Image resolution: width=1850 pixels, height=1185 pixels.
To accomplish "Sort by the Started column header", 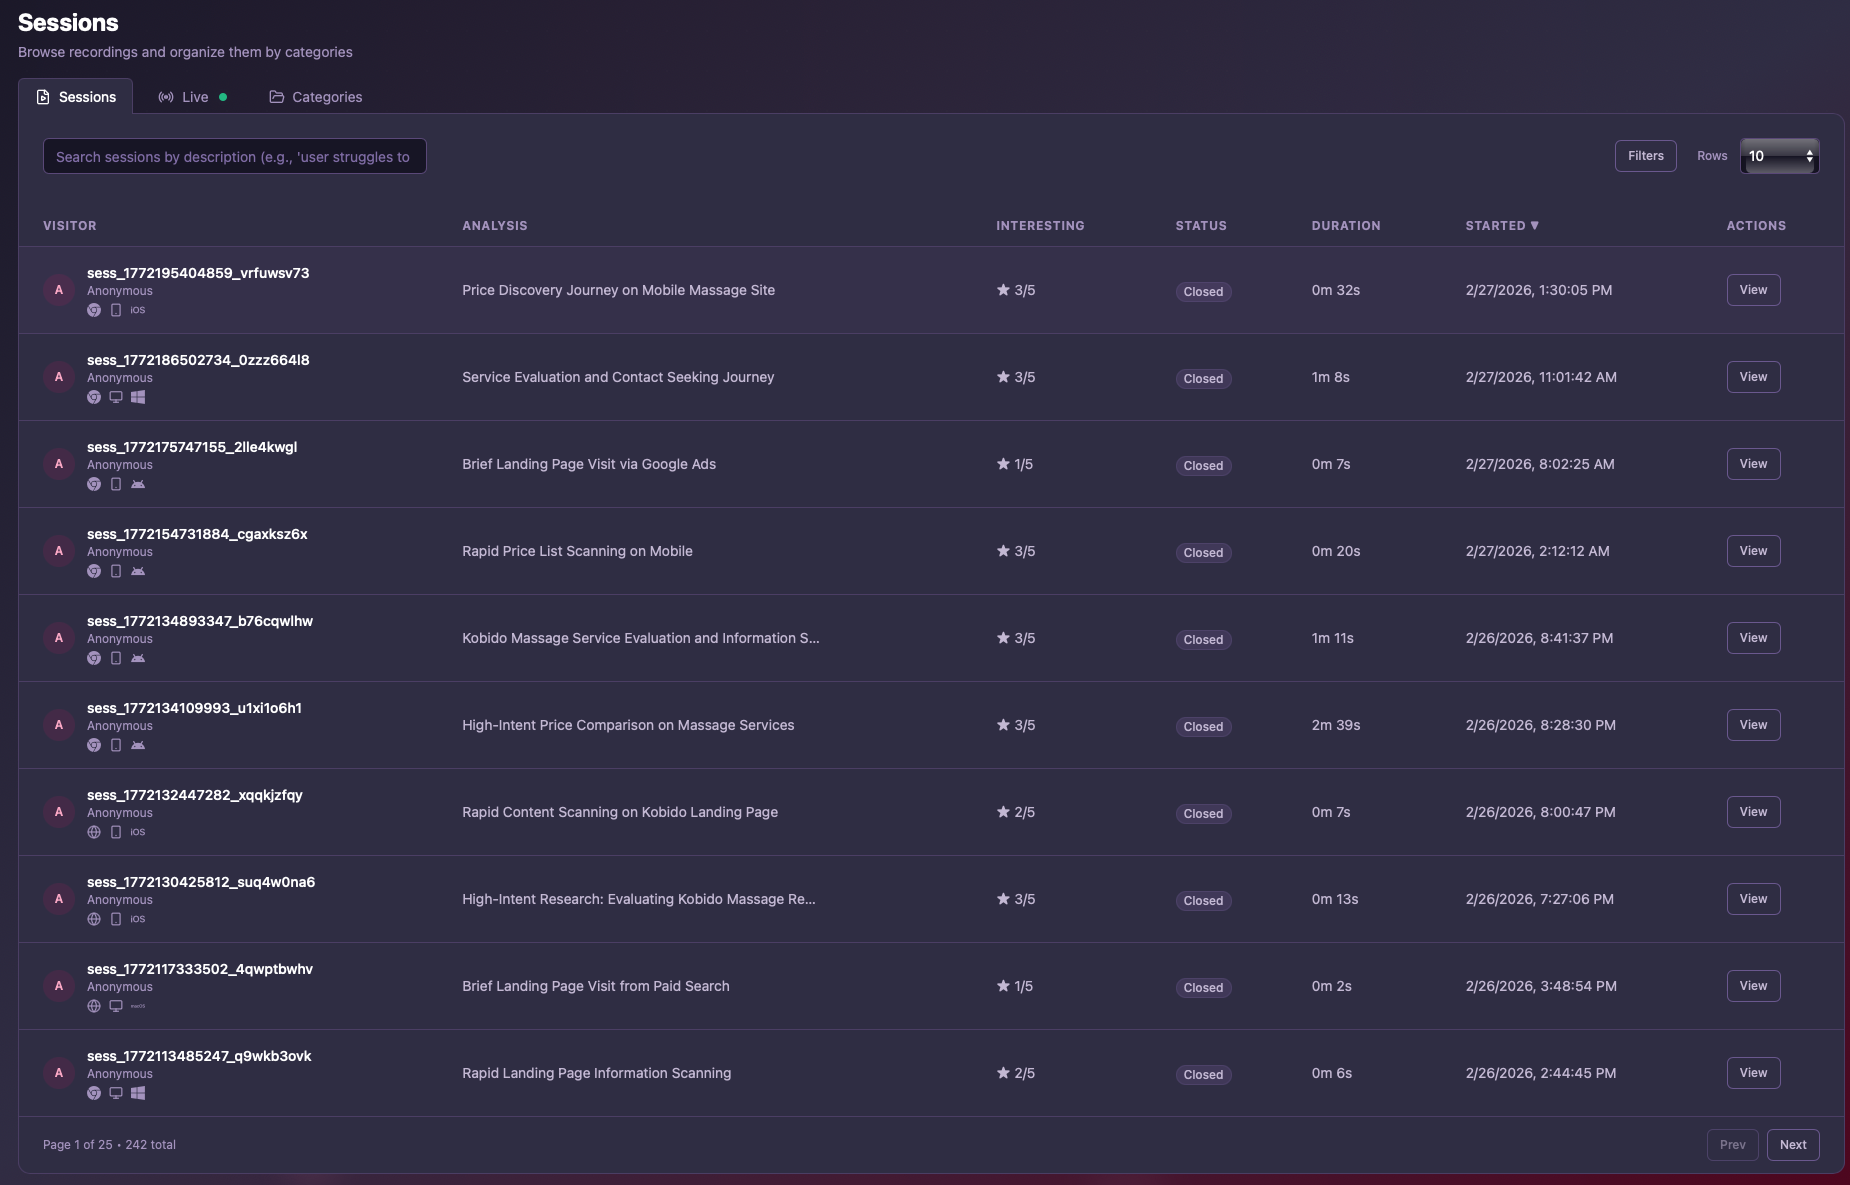I will pyautogui.click(x=1501, y=226).
